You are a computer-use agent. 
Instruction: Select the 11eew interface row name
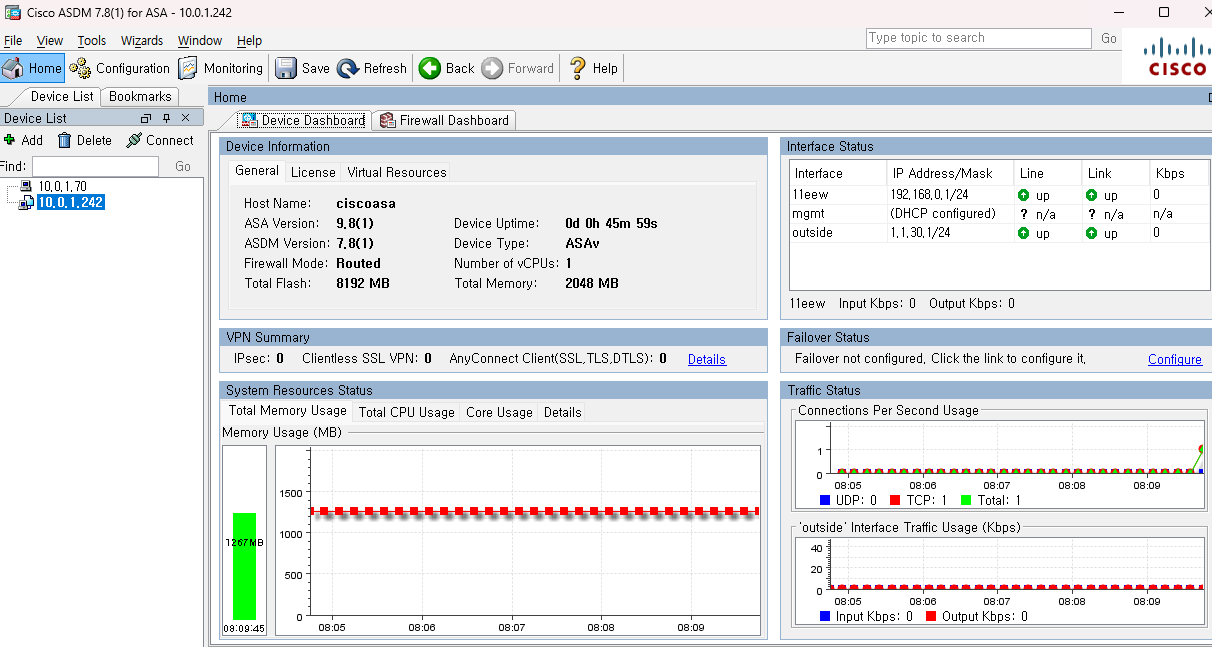[809, 195]
